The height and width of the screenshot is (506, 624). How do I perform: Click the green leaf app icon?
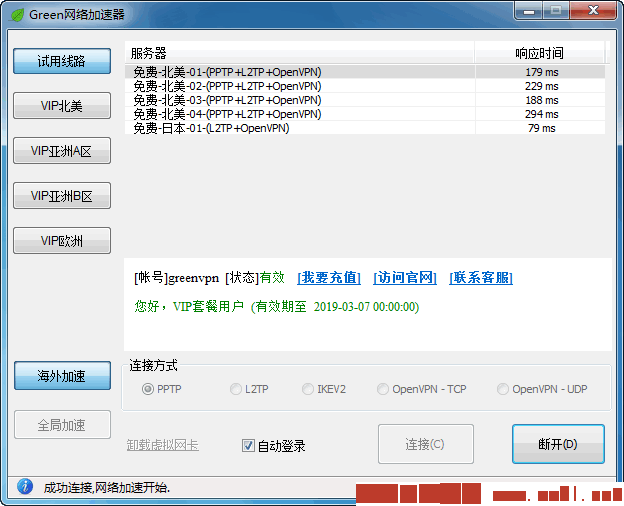17,15
